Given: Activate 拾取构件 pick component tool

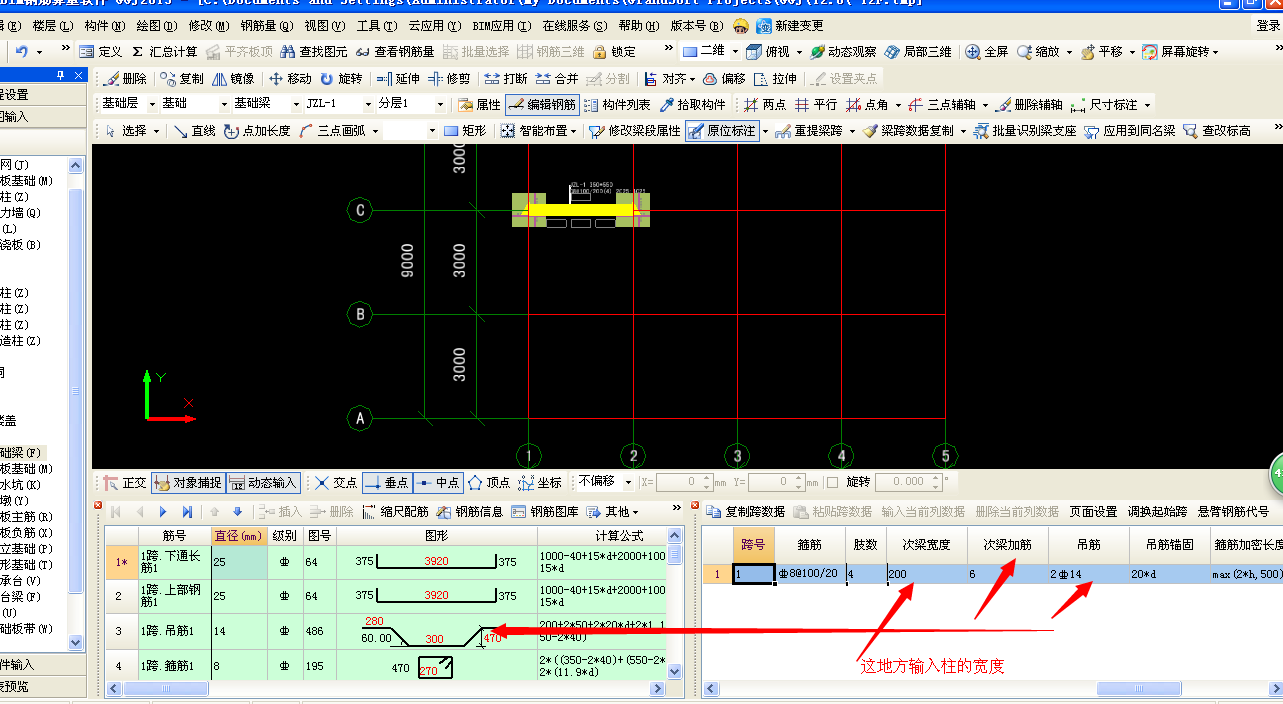Looking at the screenshot, I should (x=692, y=104).
